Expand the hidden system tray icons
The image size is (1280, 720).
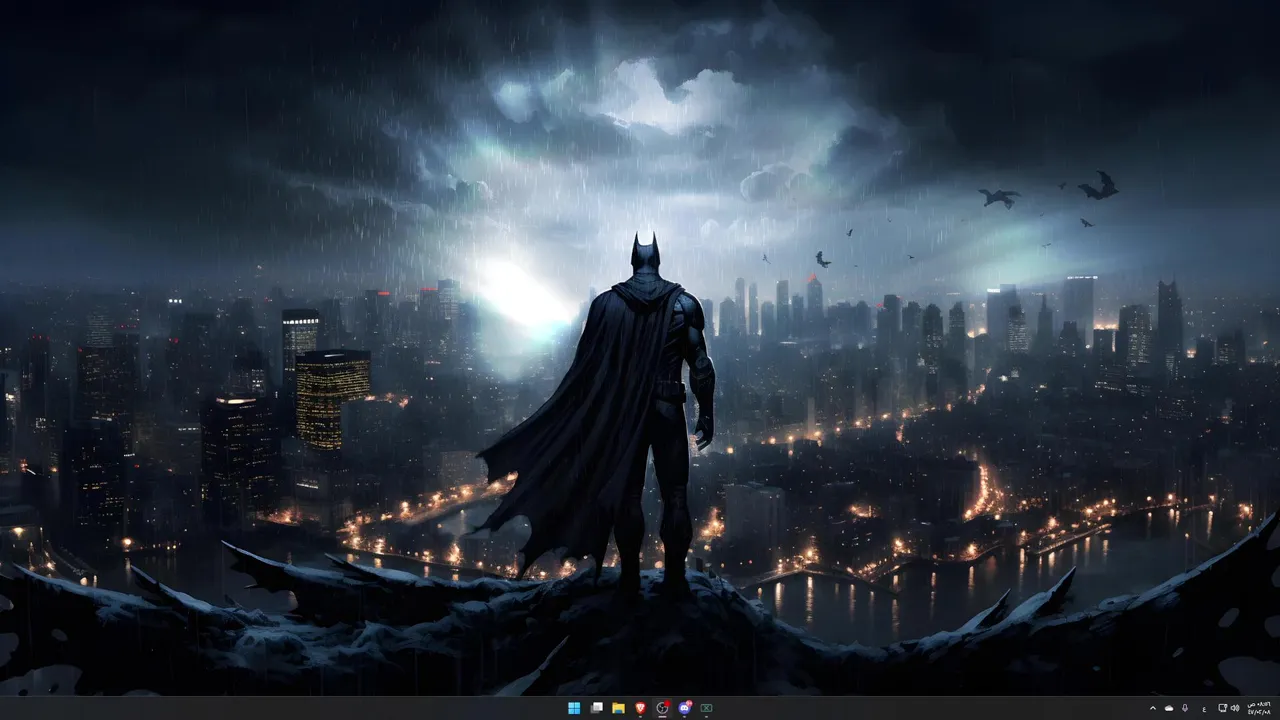pos(1153,708)
